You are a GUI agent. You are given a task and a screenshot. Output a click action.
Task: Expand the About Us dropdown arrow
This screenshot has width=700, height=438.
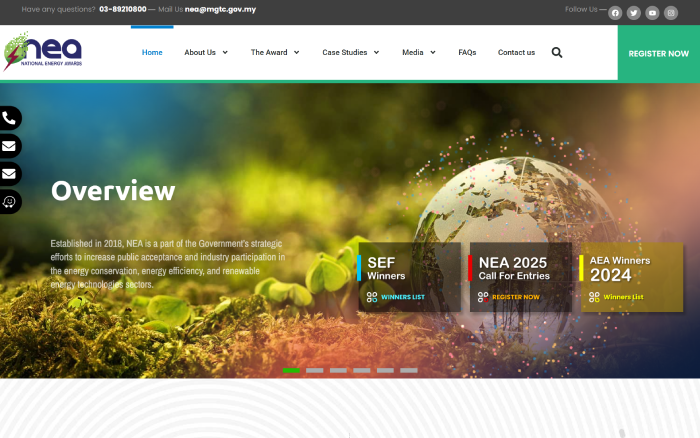(x=225, y=53)
